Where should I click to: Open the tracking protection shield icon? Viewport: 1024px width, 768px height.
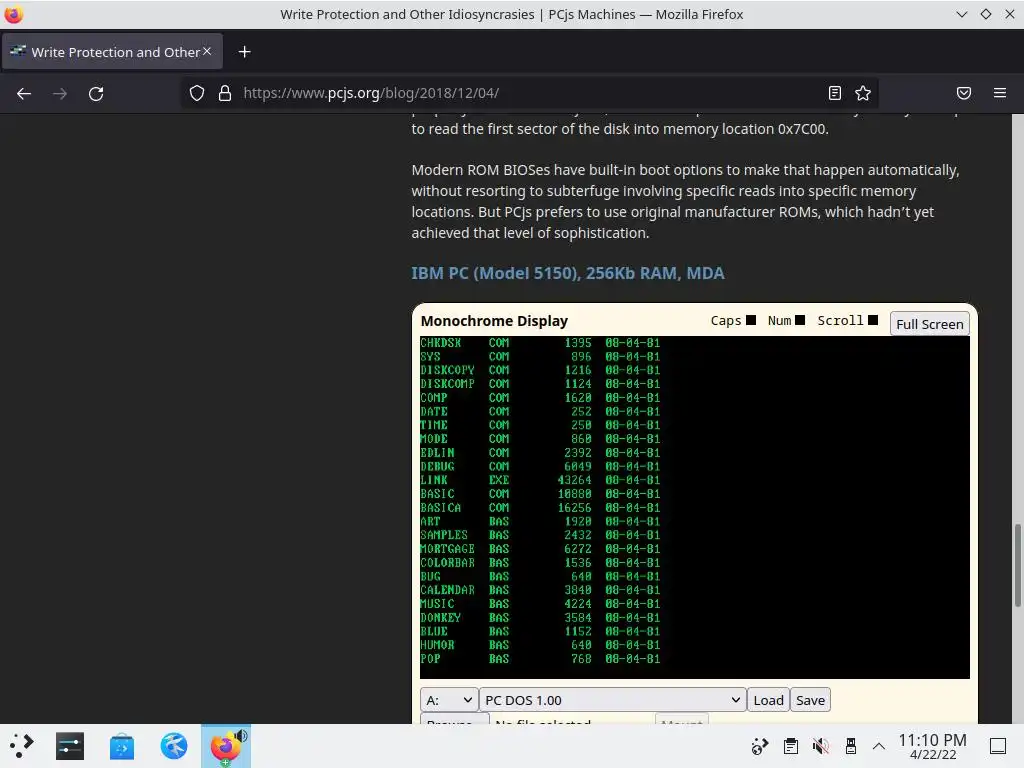pos(197,93)
